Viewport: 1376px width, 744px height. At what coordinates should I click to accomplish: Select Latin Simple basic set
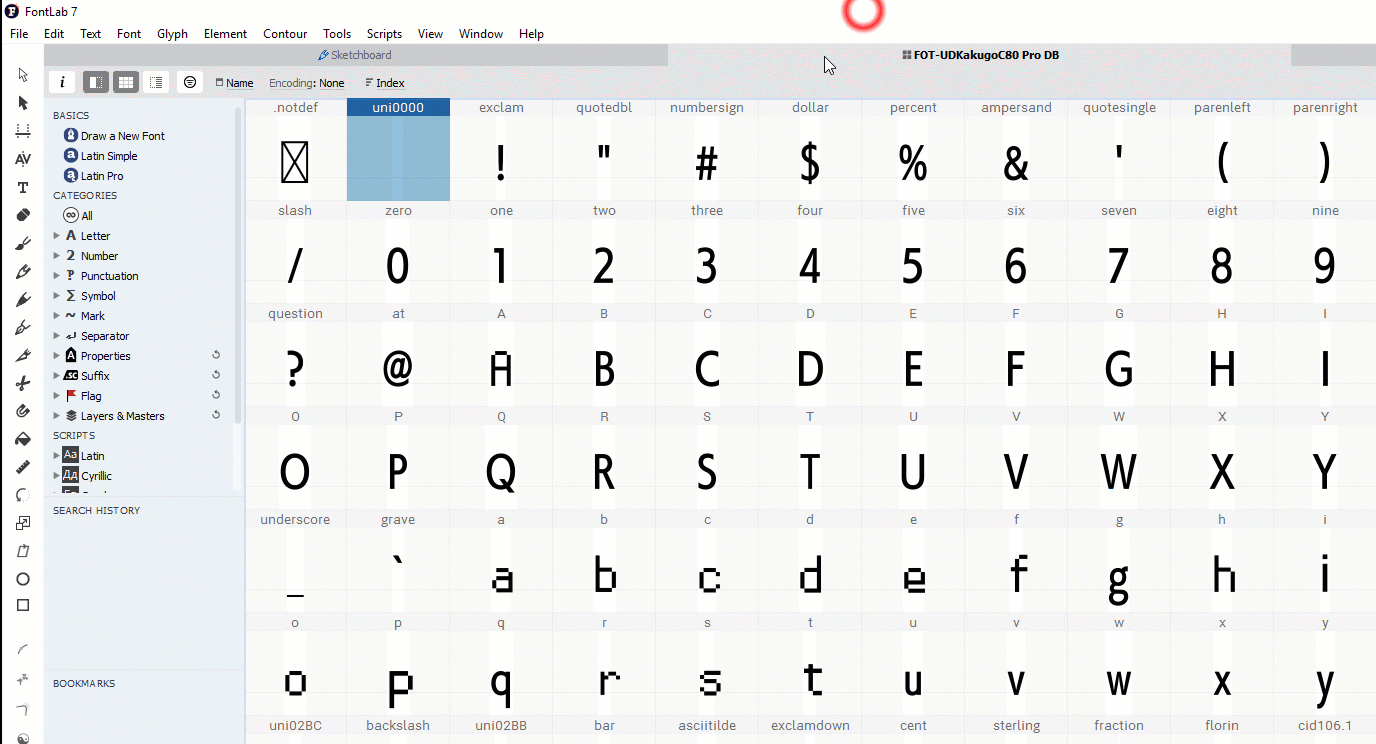100,156
